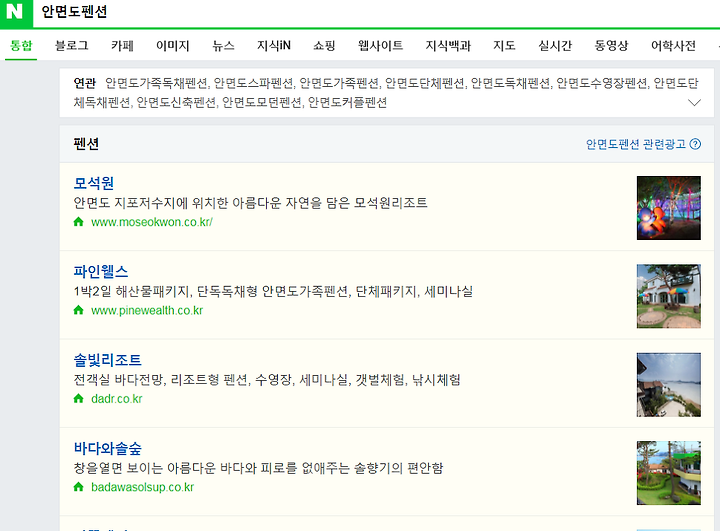
Task: Click the 파인웰스 description about 해산물패키지
Action: click(x=273, y=291)
